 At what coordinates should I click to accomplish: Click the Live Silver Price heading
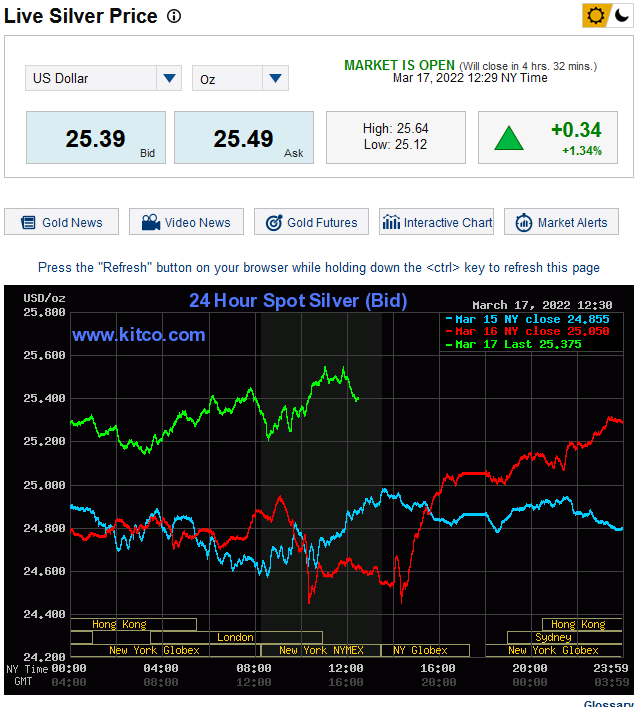click(x=81, y=16)
